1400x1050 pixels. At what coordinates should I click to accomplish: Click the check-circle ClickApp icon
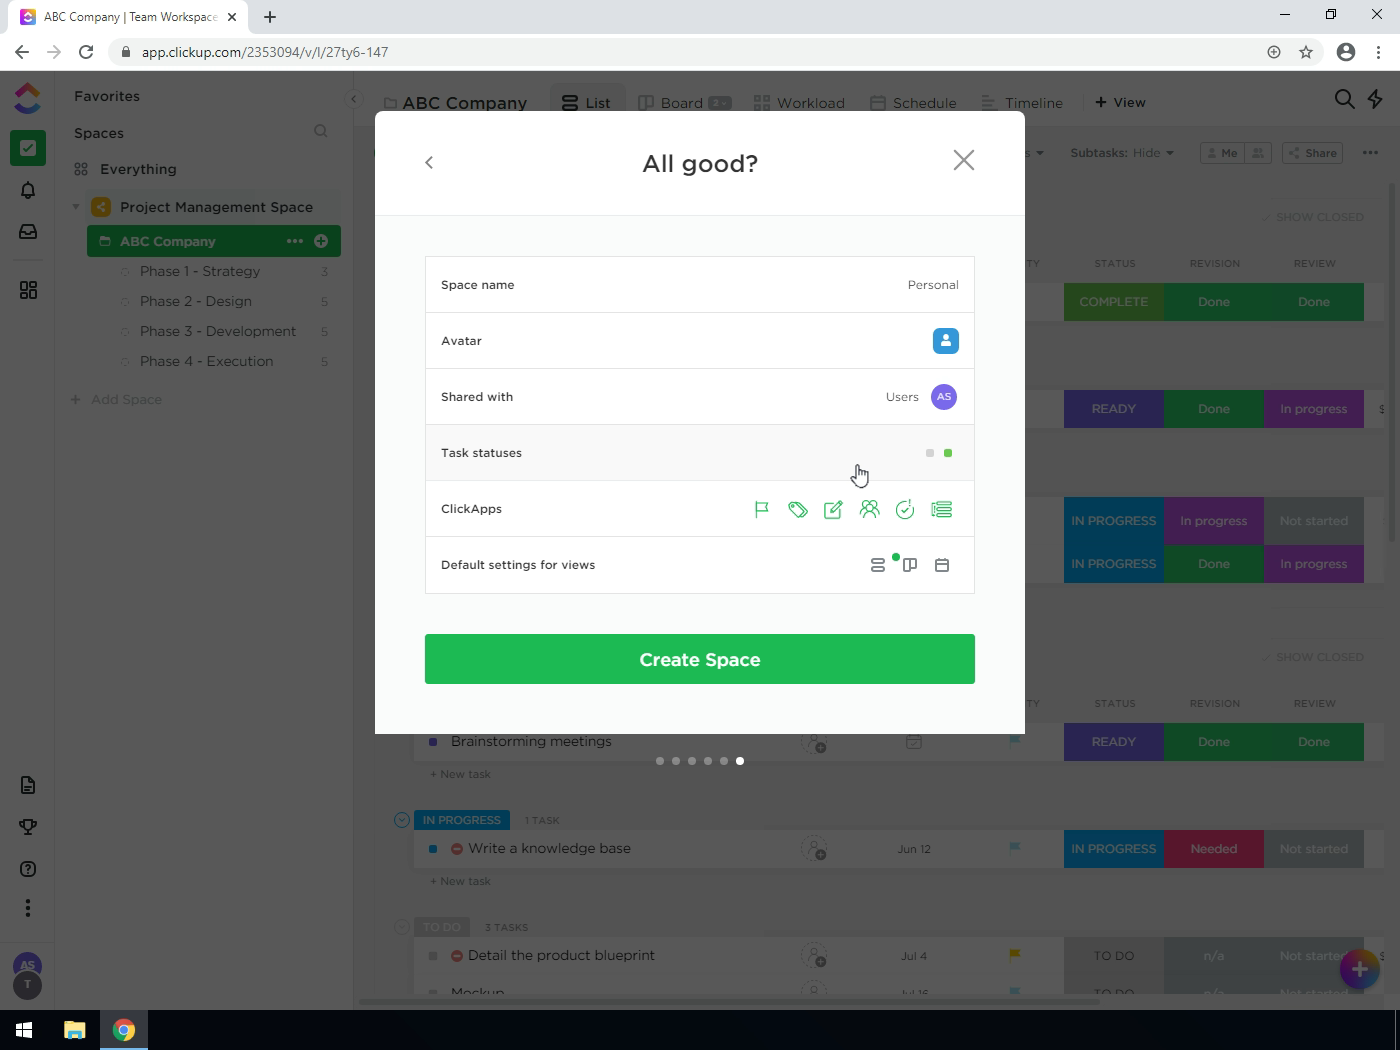click(x=905, y=509)
